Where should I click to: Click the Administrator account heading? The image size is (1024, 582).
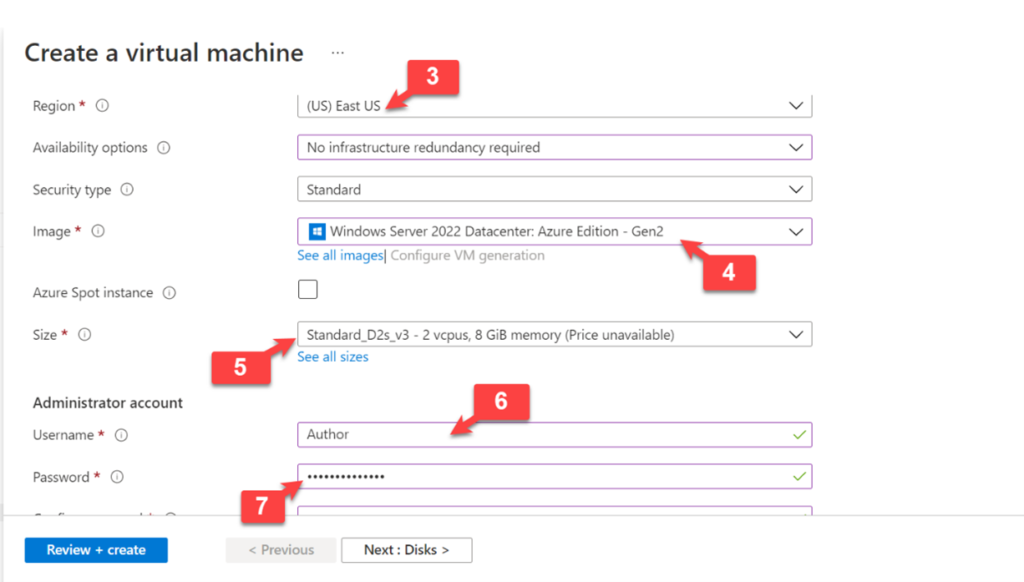pyautogui.click(x=108, y=403)
